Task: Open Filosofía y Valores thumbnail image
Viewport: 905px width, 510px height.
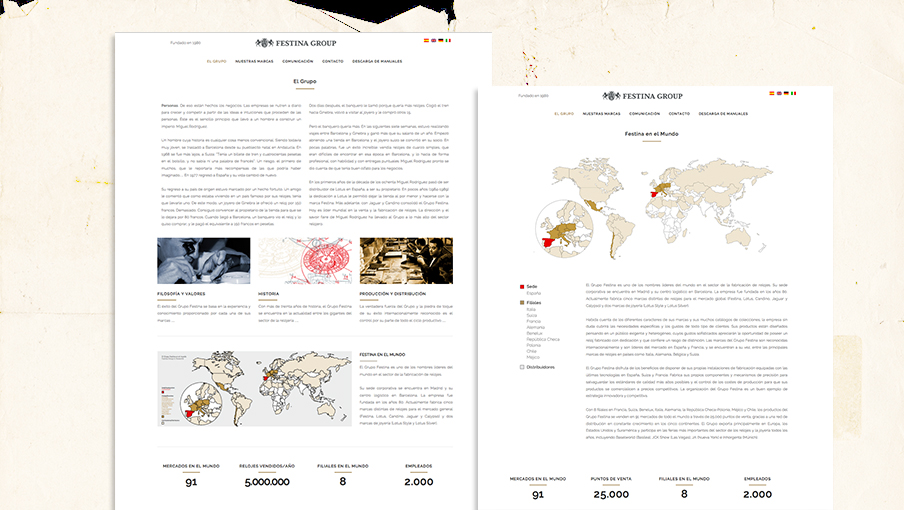Action: click(x=204, y=261)
